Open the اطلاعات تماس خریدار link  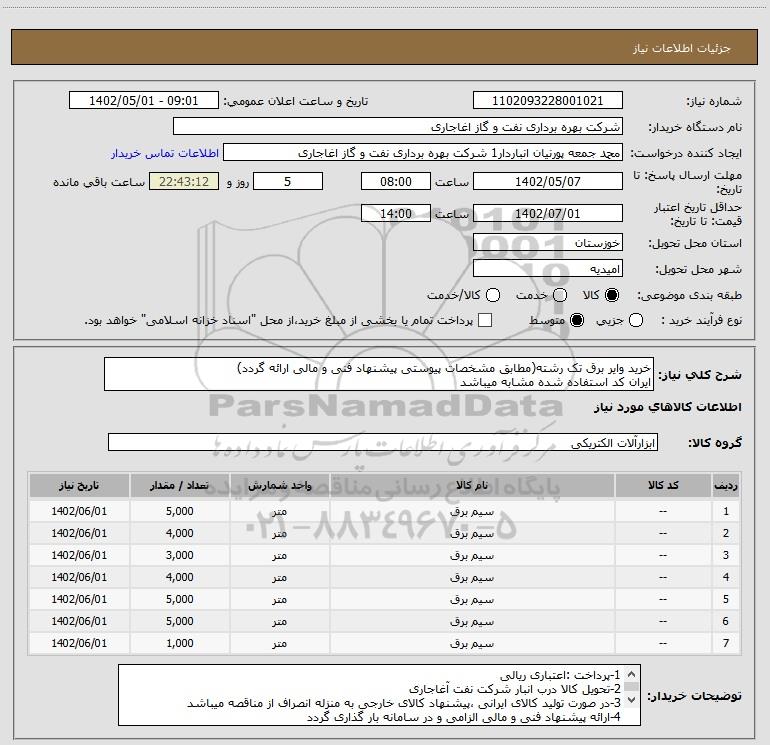(x=165, y=153)
